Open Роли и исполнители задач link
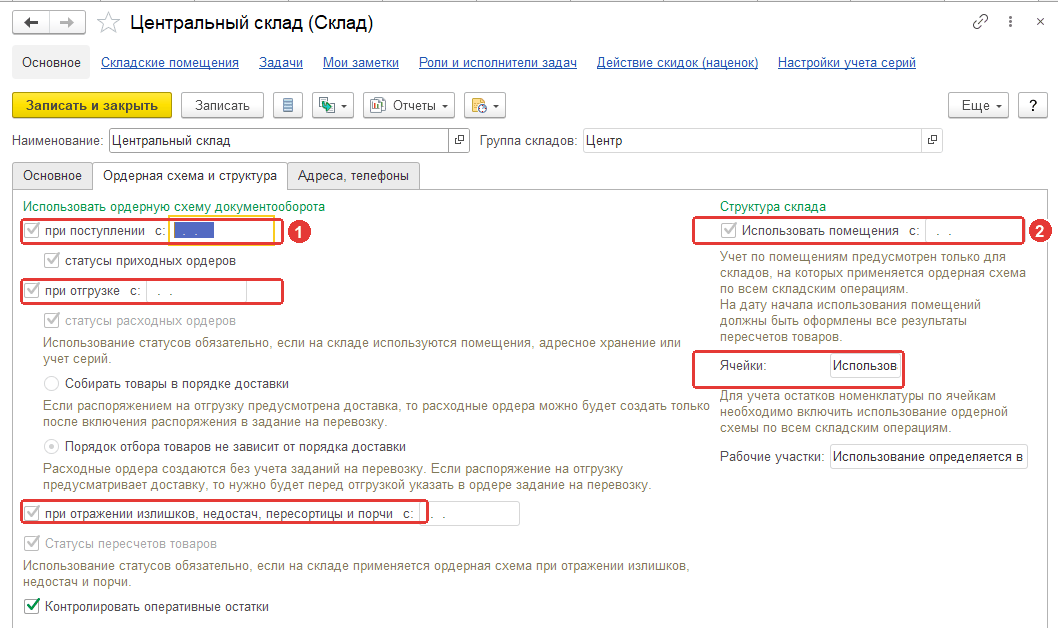Image resolution: width=1058 pixels, height=628 pixels. [498, 63]
